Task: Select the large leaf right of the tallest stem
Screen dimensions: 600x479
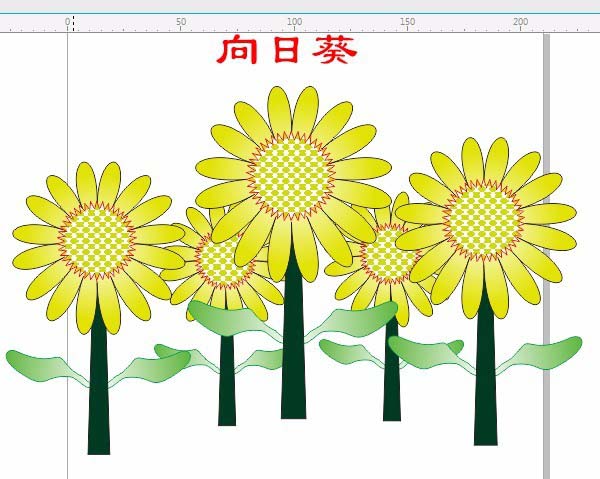Action: pyautogui.click(x=352, y=321)
